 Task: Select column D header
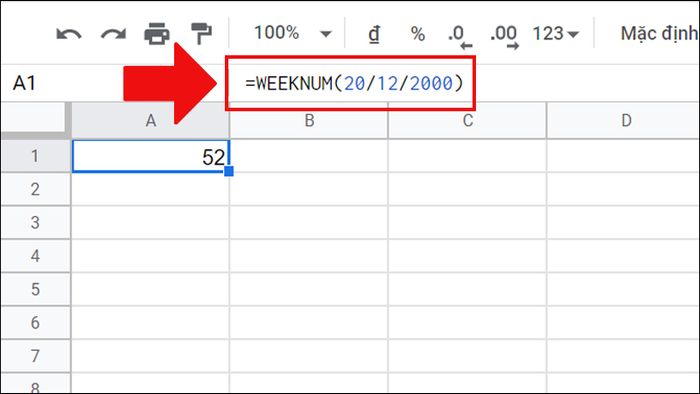pos(624,120)
